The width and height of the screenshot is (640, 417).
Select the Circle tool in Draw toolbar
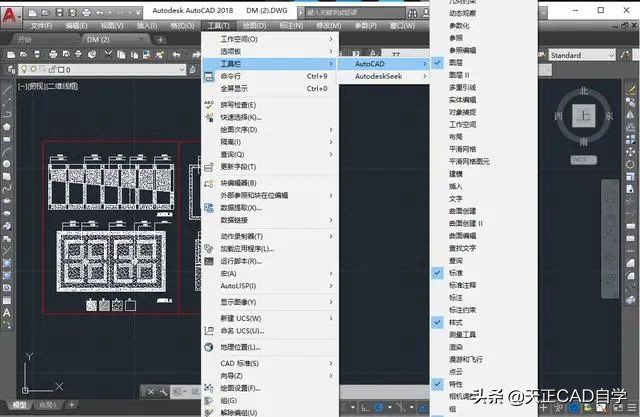(7, 164)
